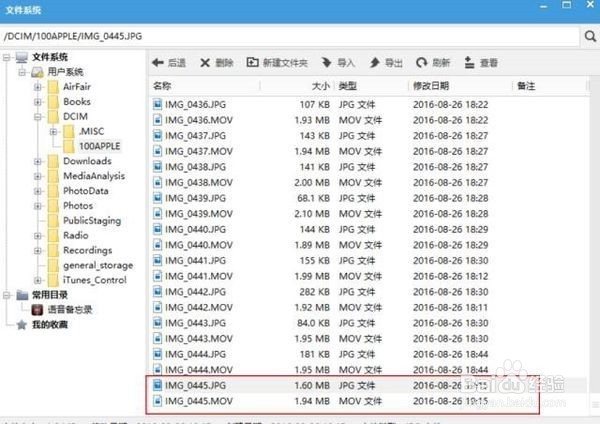Select file IMG_0443.MOV
Viewport: 600px width, 424px height.
[x=199, y=339]
